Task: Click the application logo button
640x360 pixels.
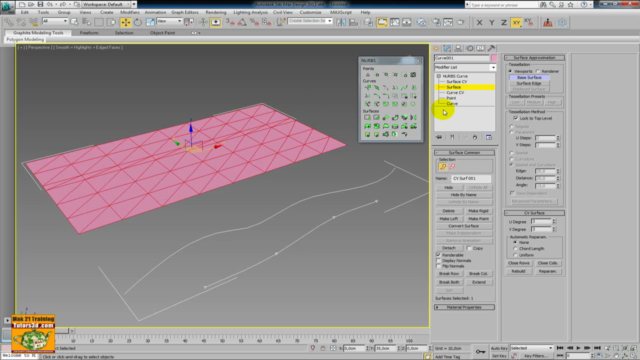Action: [7, 6]
